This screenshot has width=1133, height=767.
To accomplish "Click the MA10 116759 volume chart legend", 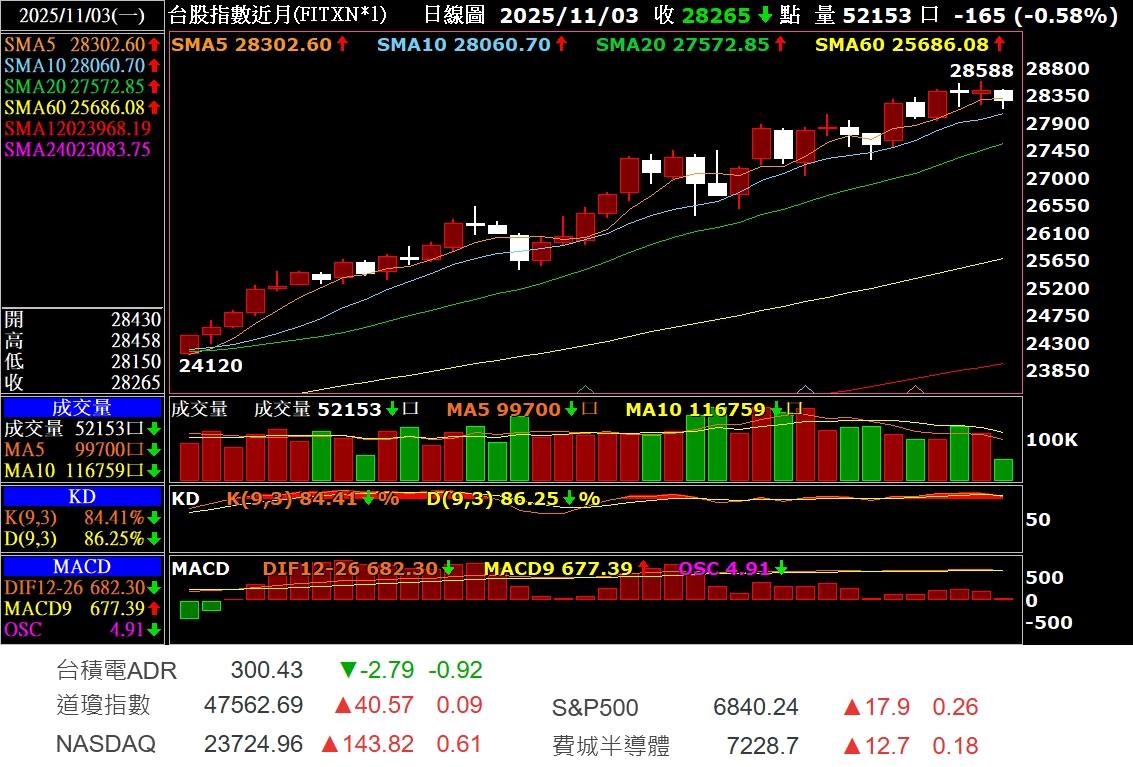I will coord(714,409).
